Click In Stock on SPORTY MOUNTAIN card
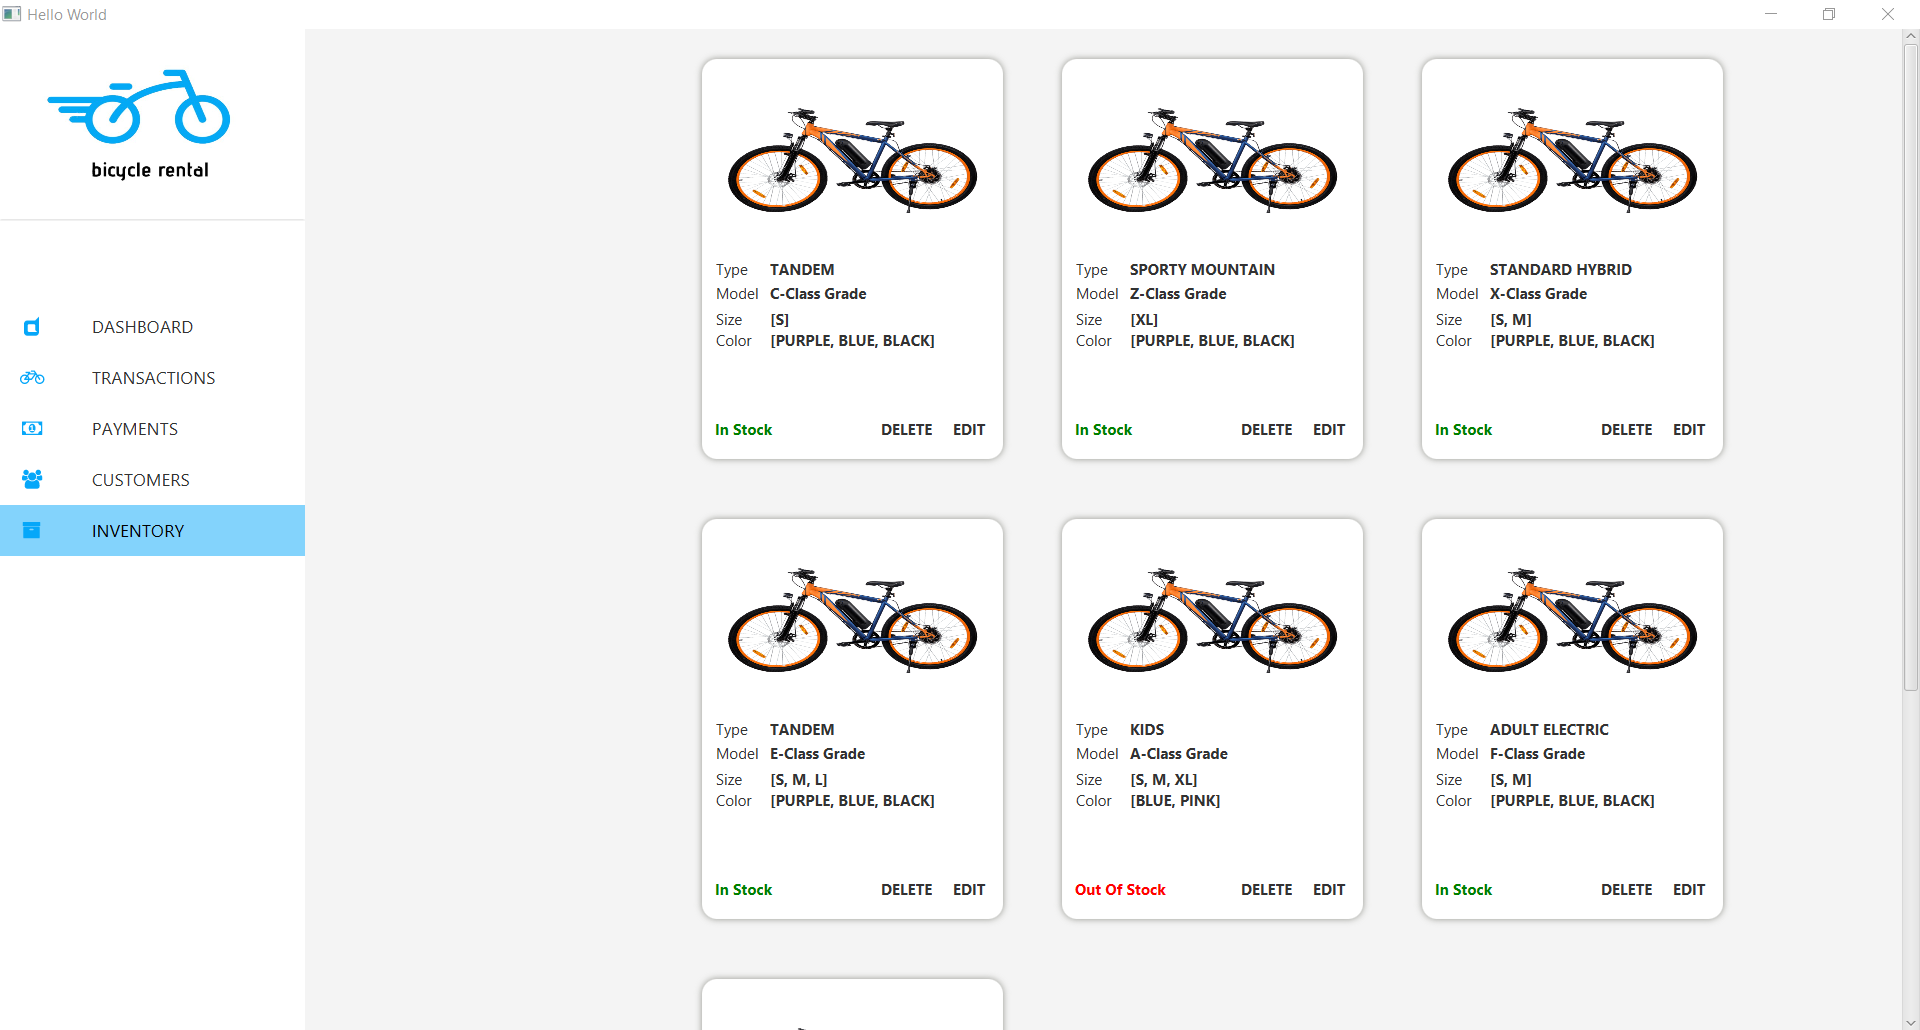Screen dimensions: 1920x1030 click(1103, 430)
